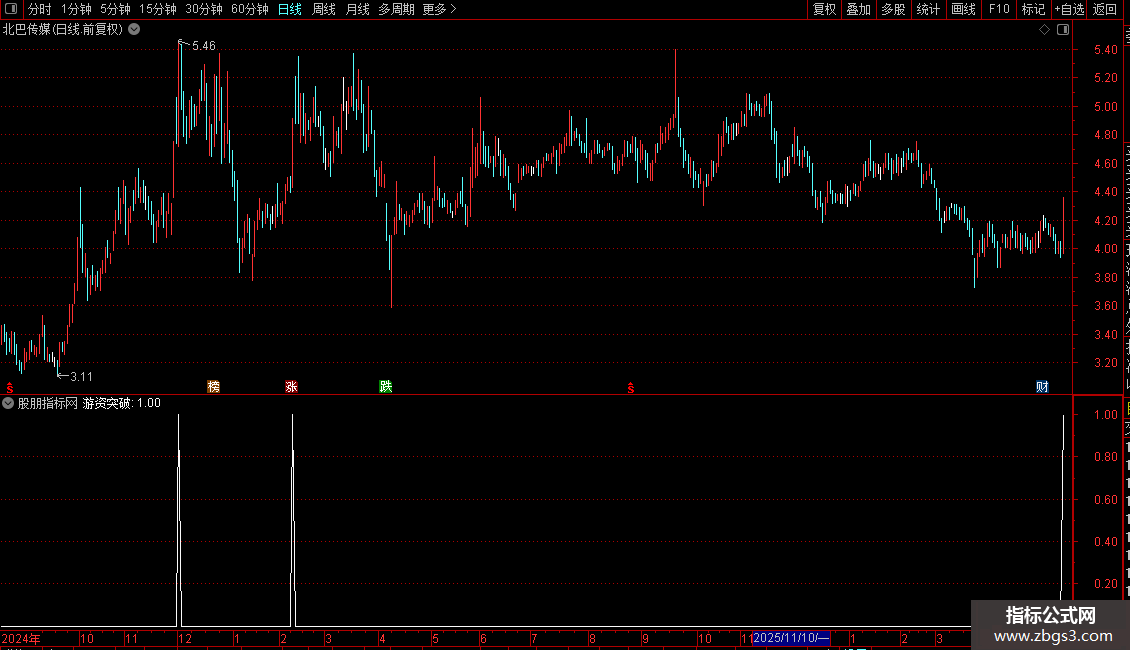
Task: Expand the 更多 periods menu
Action: pyautogui.click(x=440, y=9)
